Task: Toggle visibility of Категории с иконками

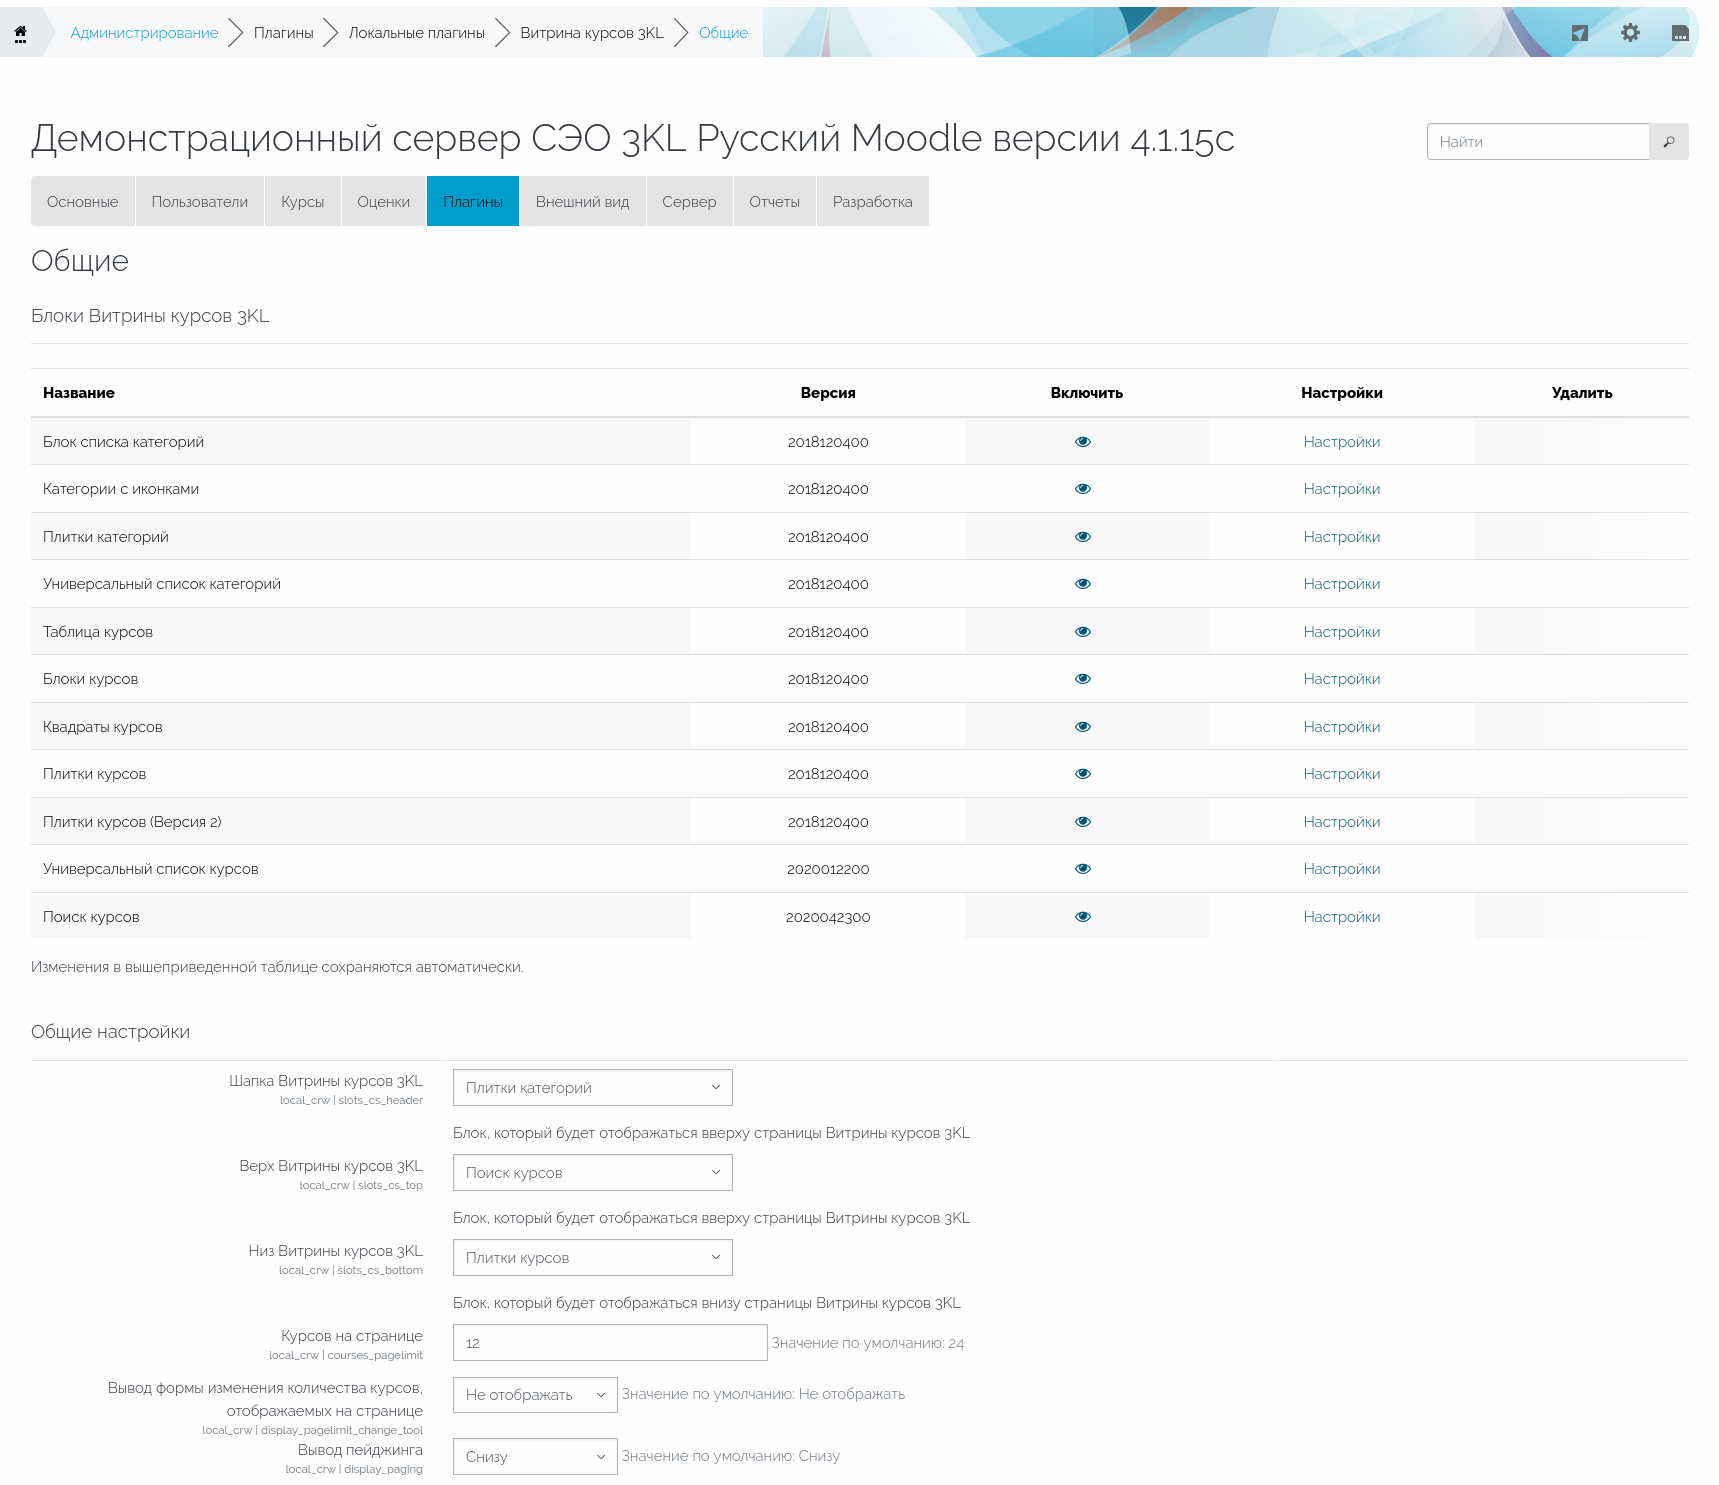Action: (1083, 489)
